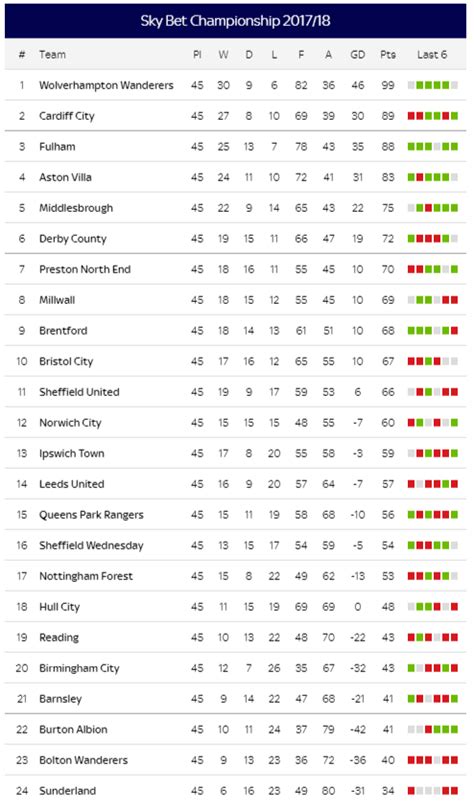Open Queens Park Rangers team page
The height and width of the screenshot is (812, 474).
tap(91, 515)
